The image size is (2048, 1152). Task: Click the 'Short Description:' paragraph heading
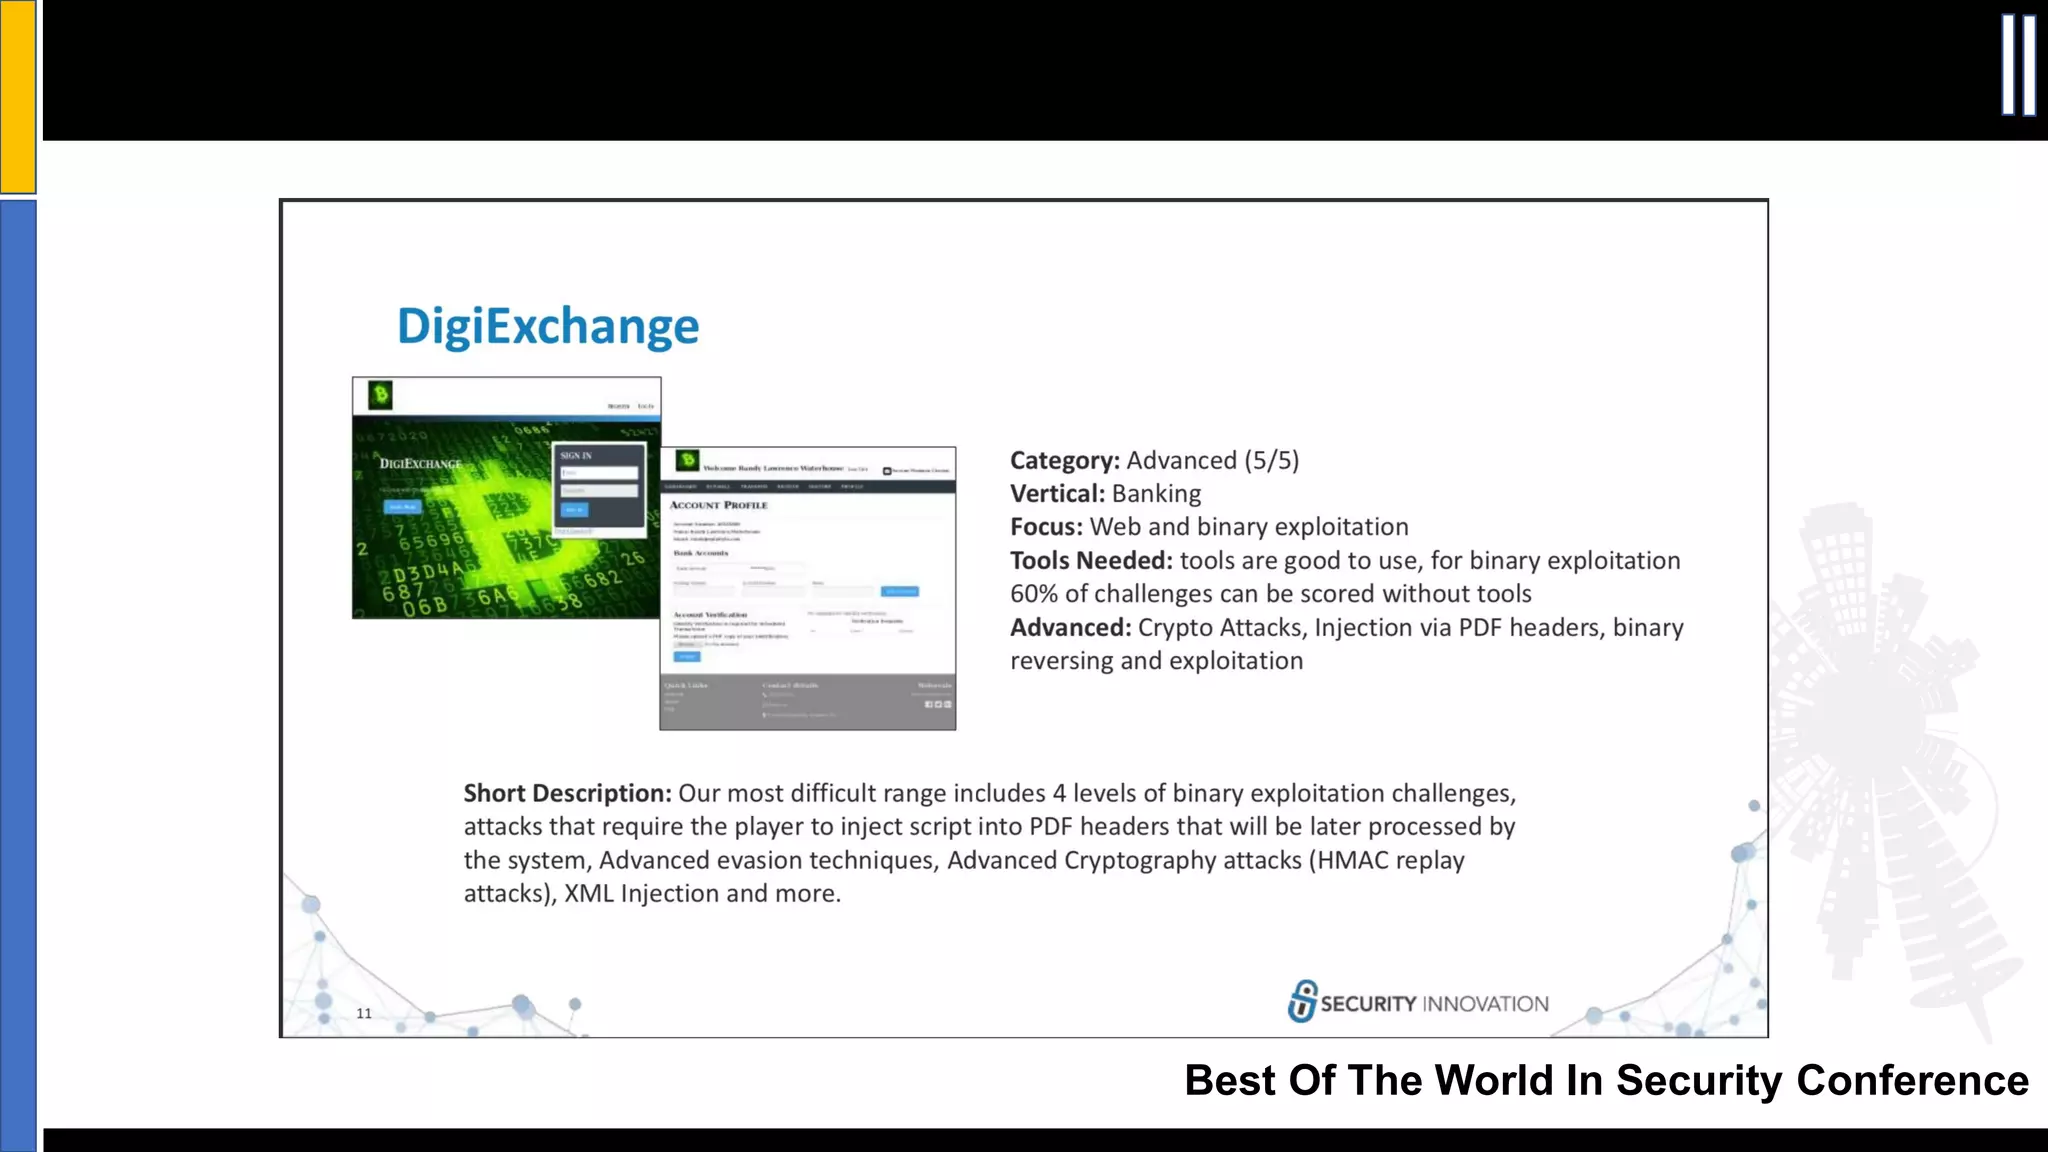[567, 793]
